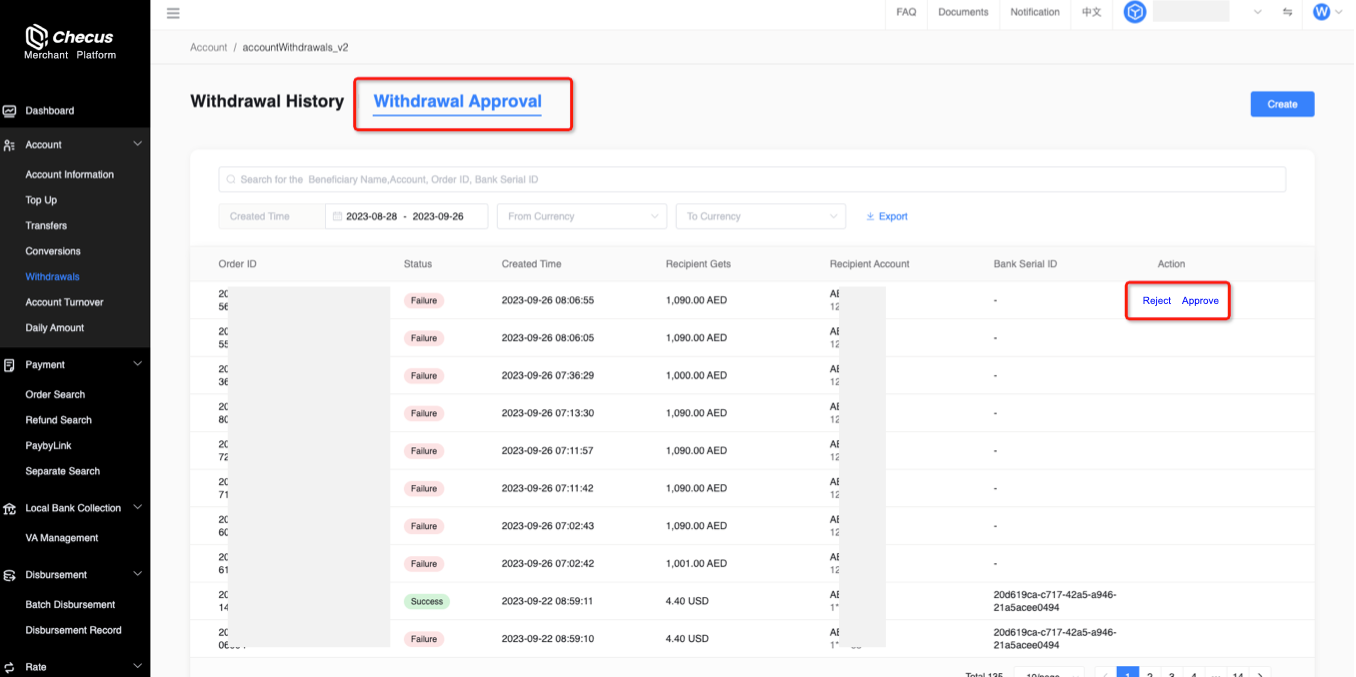The width and height of the screenshot is (1356, 677).
Task: Click the hamburger menu icon
Action: pos(173,13)
